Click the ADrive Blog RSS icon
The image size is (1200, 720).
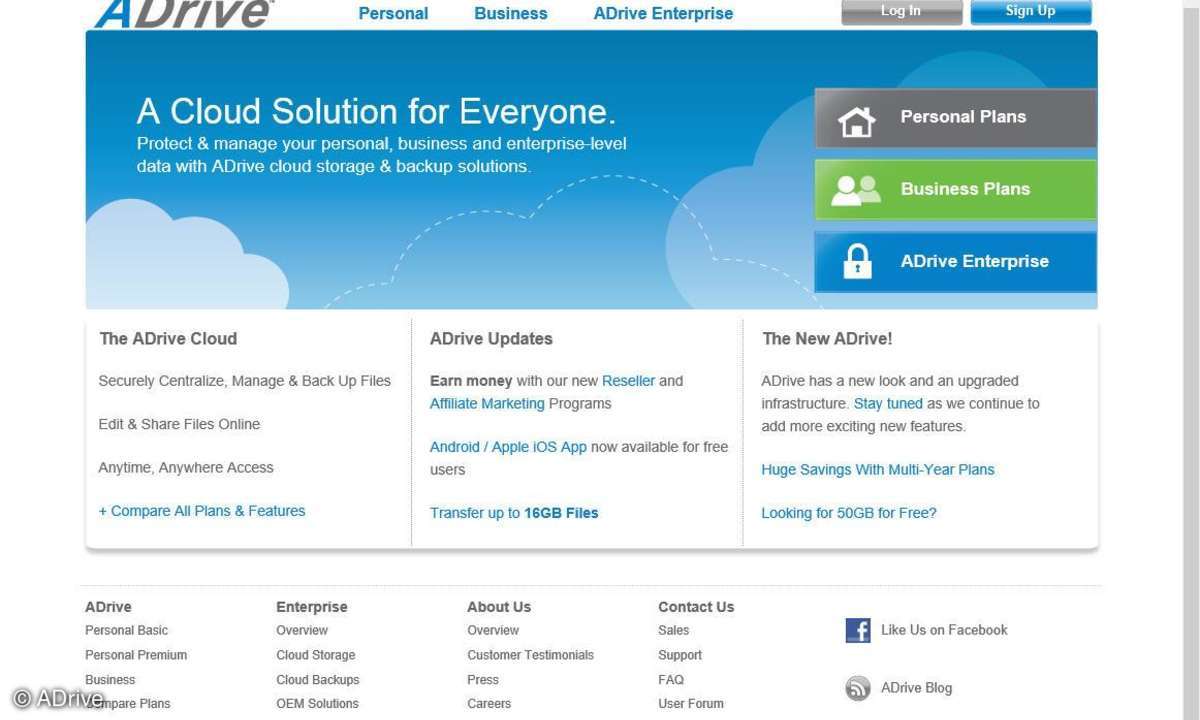coord(858,688)
